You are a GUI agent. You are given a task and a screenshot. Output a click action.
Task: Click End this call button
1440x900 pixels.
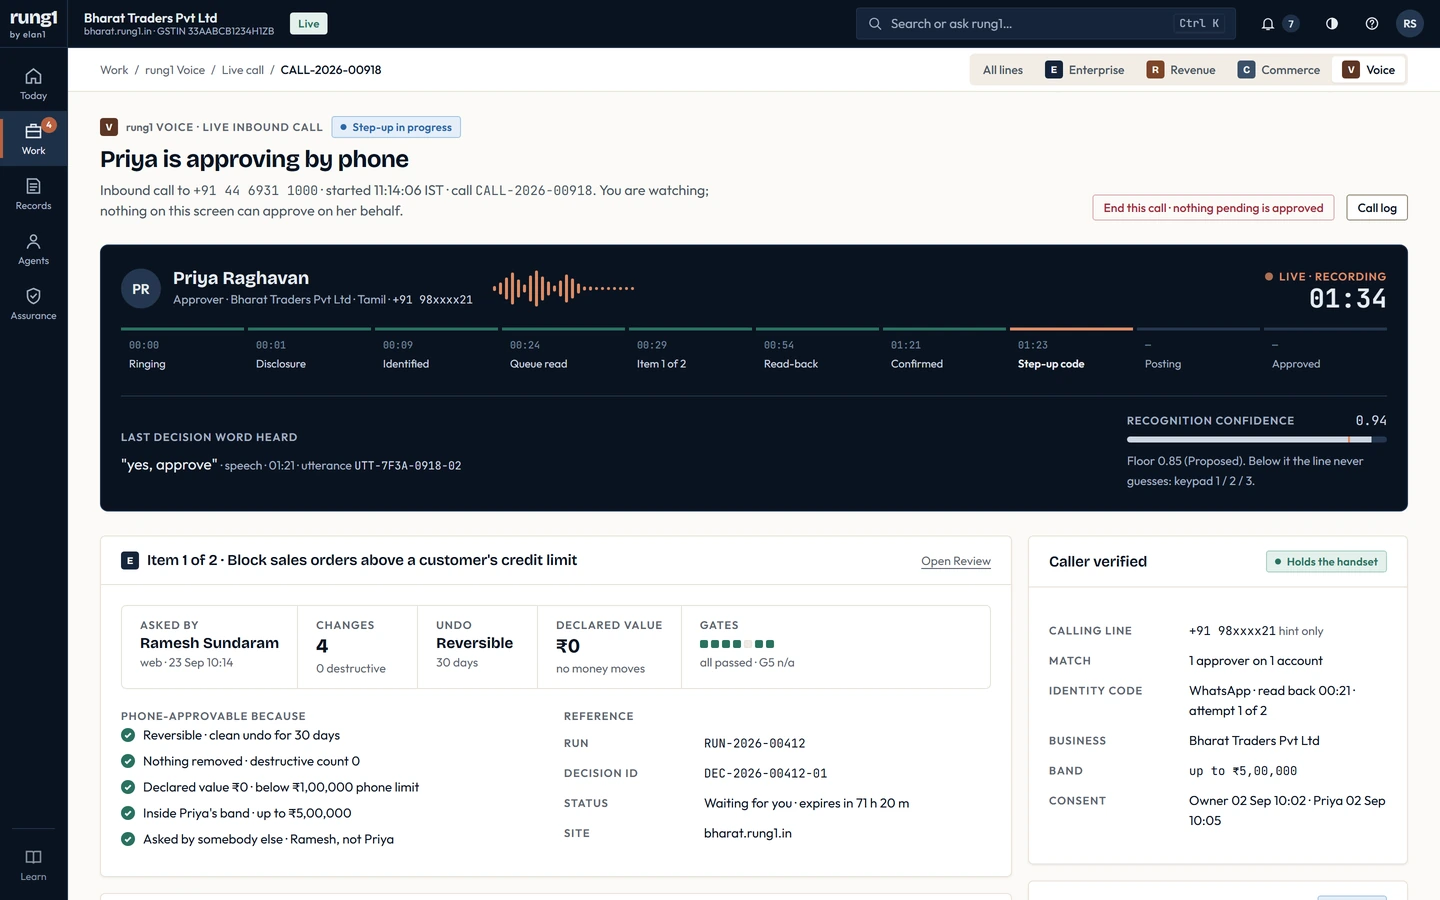click(1213, 208)
